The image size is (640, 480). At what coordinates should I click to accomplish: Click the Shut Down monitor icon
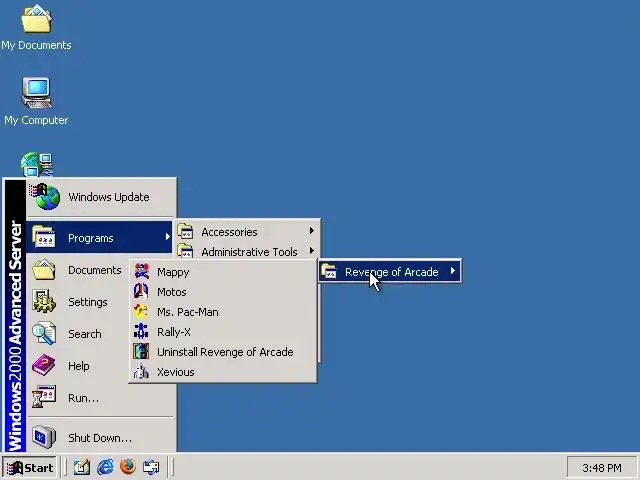point(44,437)
